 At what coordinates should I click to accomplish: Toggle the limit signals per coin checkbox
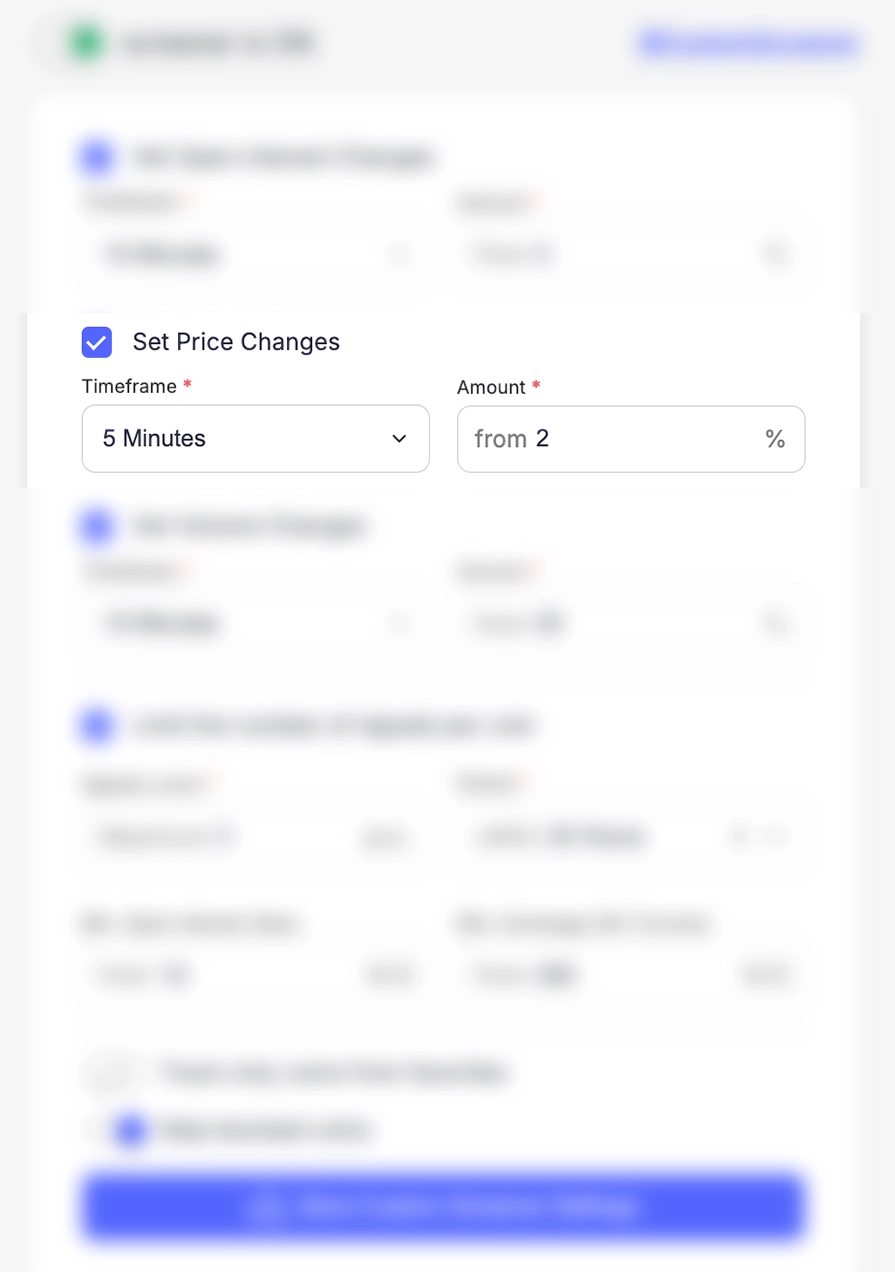(97, 725)
